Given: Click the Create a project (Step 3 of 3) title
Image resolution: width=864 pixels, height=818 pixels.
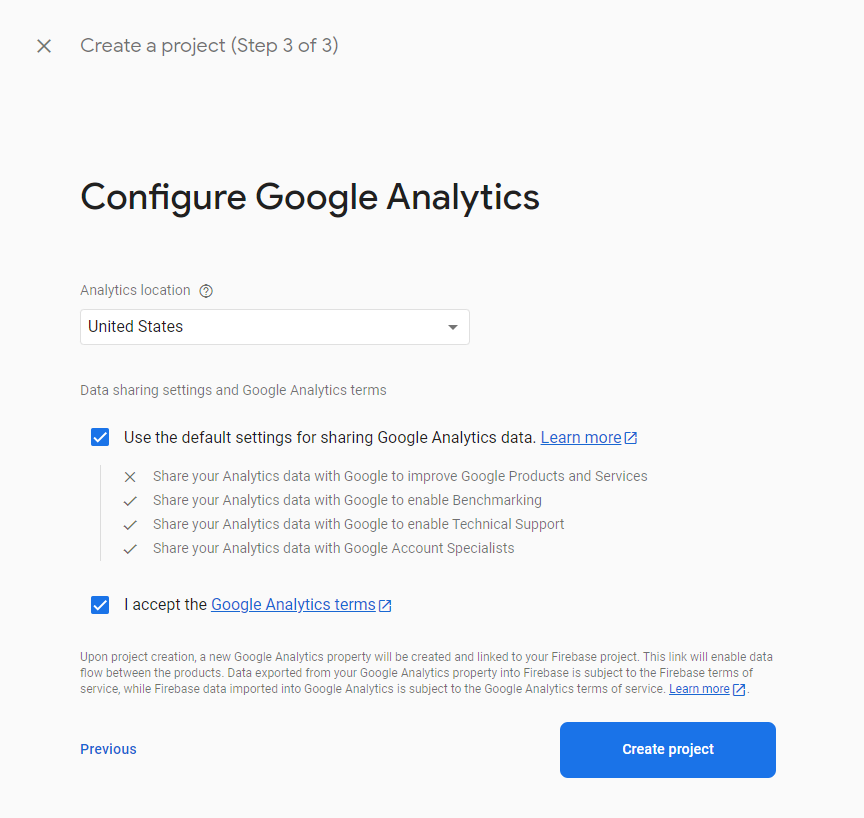Looking at the screenshot, I should point(209,46).
